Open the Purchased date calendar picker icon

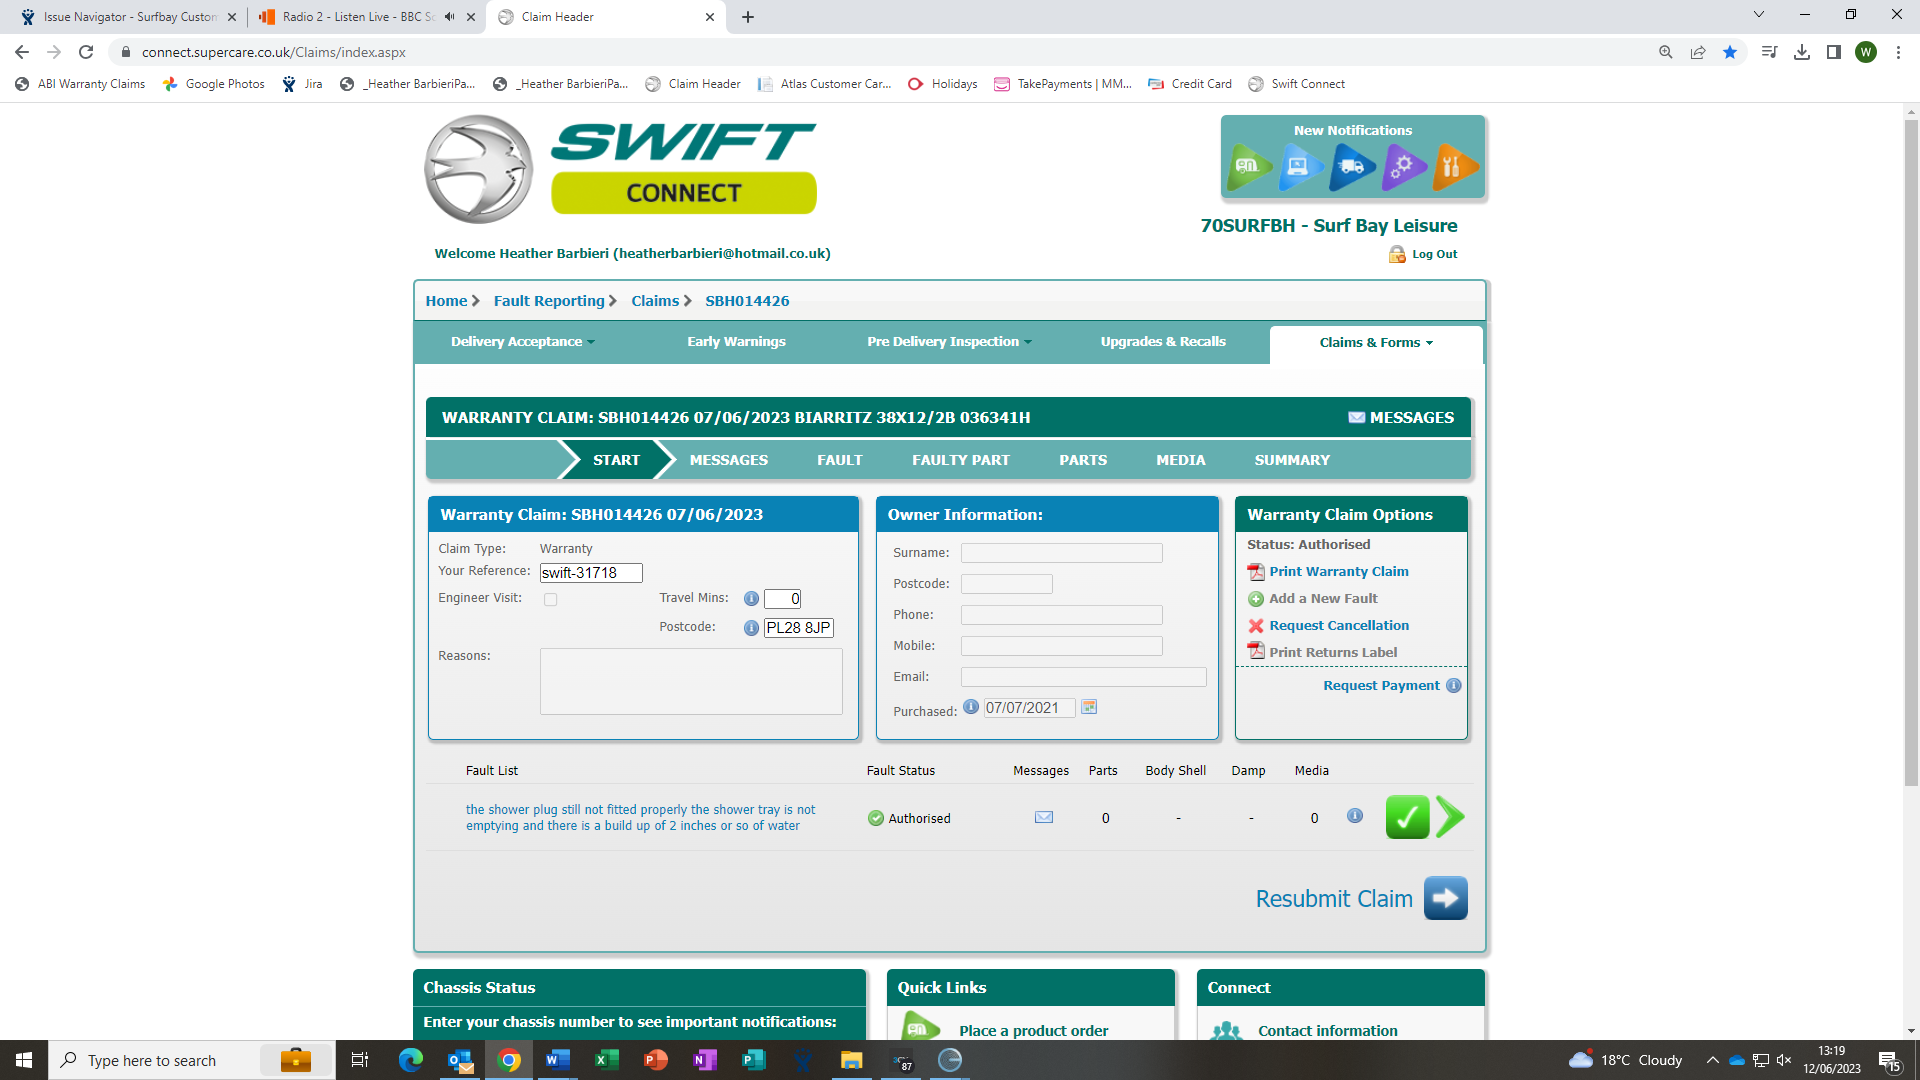(x=1089, y=707)
